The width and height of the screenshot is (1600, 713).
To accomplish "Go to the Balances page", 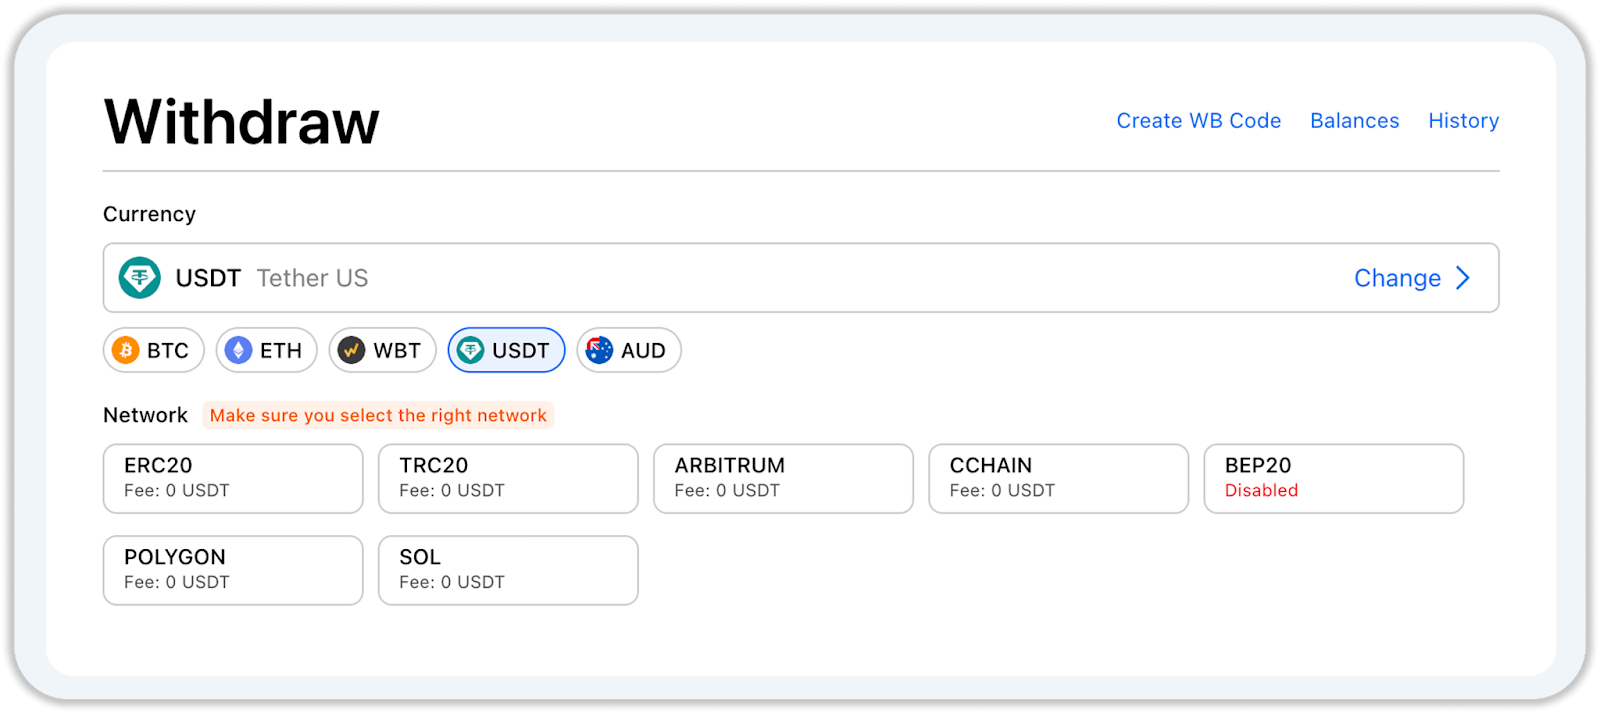I will (x=1354, y=121).
